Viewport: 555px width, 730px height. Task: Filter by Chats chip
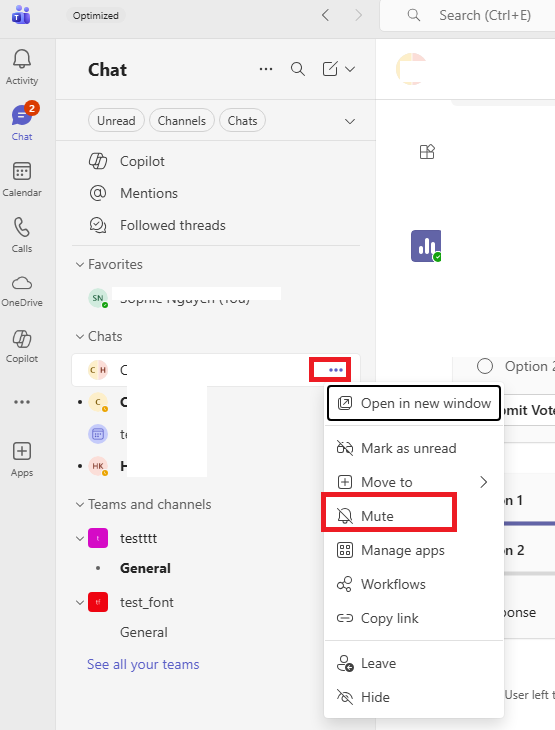tap(243, 121)
